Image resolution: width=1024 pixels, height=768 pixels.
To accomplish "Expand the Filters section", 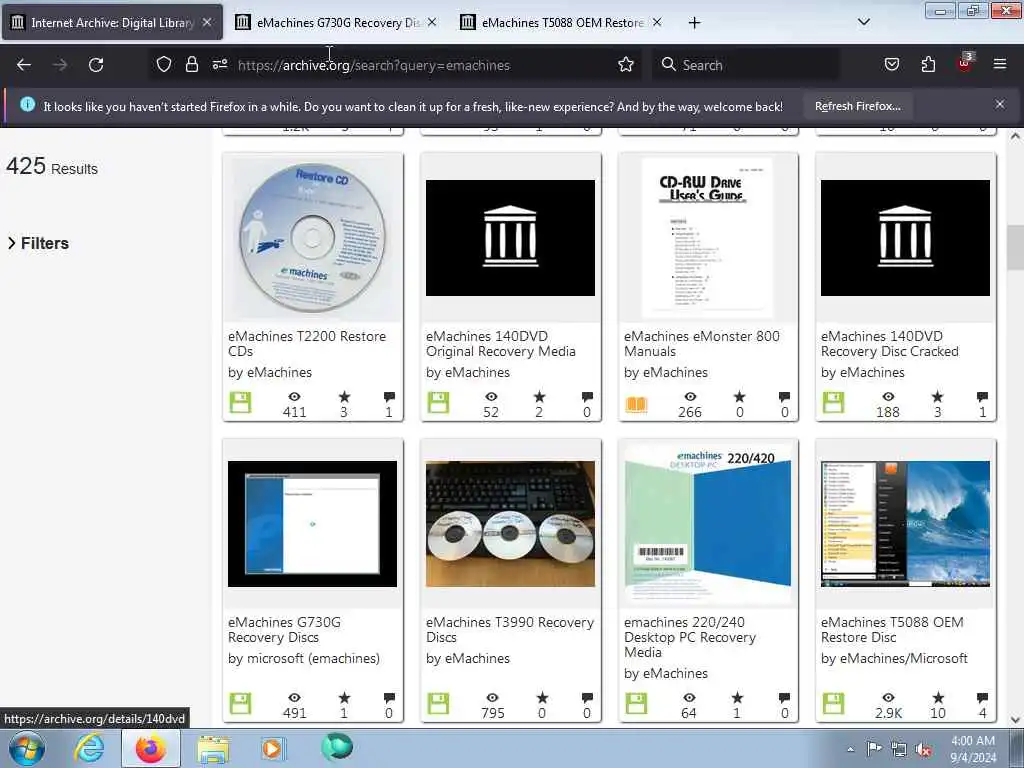I will pos(38,243).
